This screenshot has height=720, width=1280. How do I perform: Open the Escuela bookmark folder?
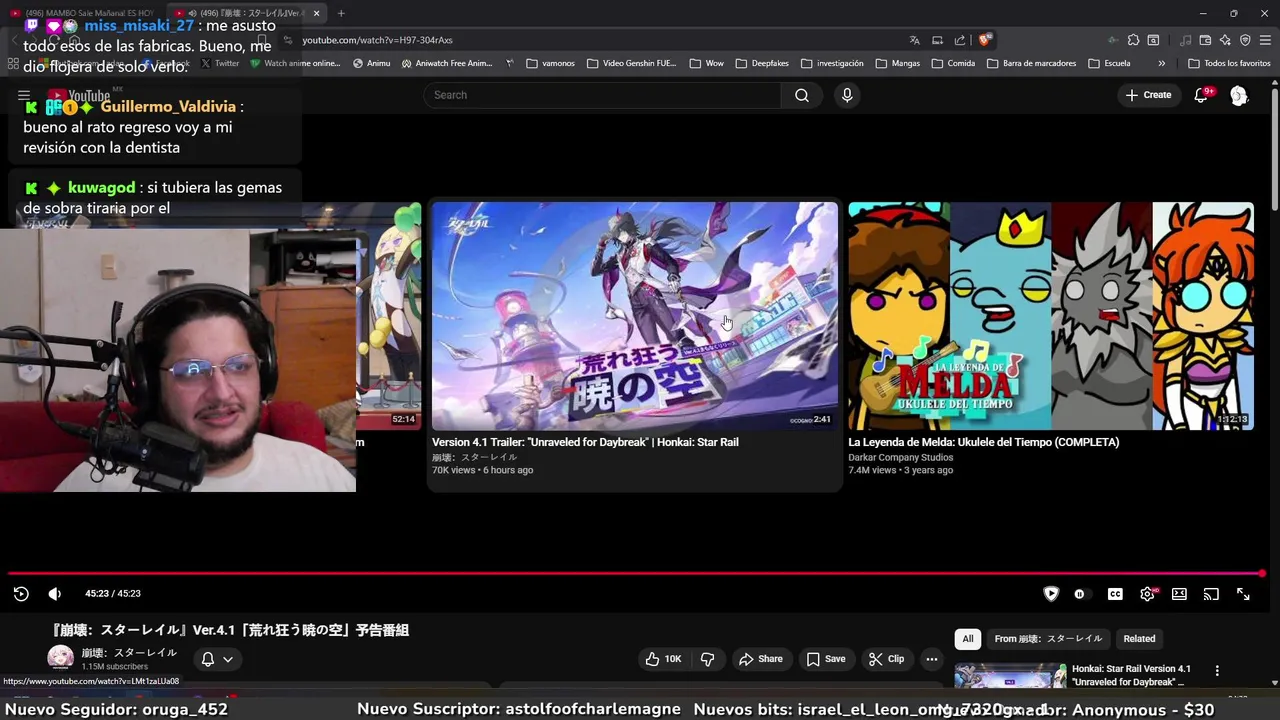point(1109,63)
